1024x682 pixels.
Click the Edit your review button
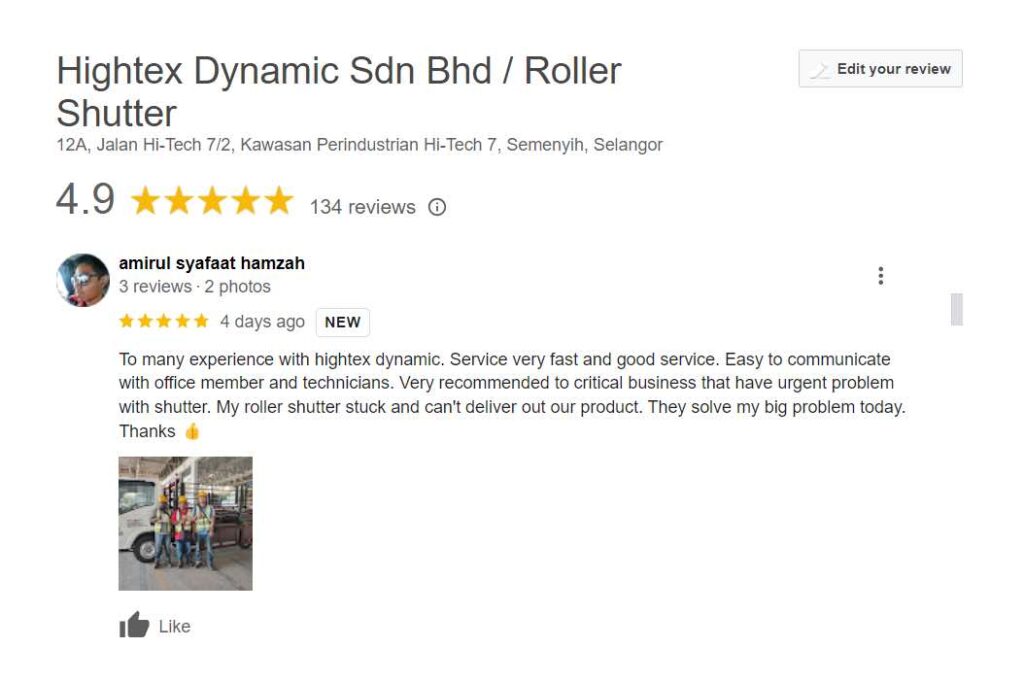click(880, 69)
